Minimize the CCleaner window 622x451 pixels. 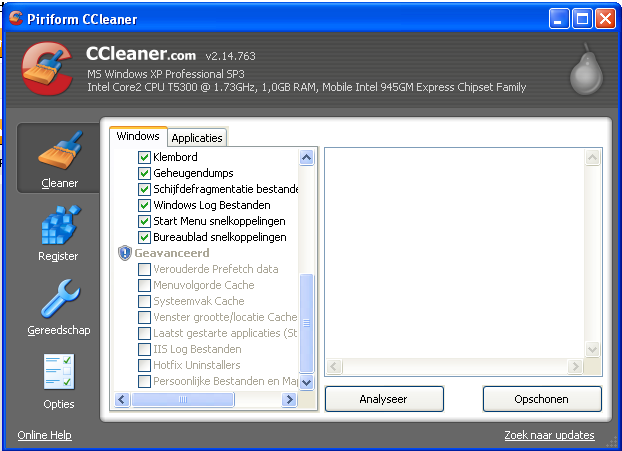pos(559,18)
